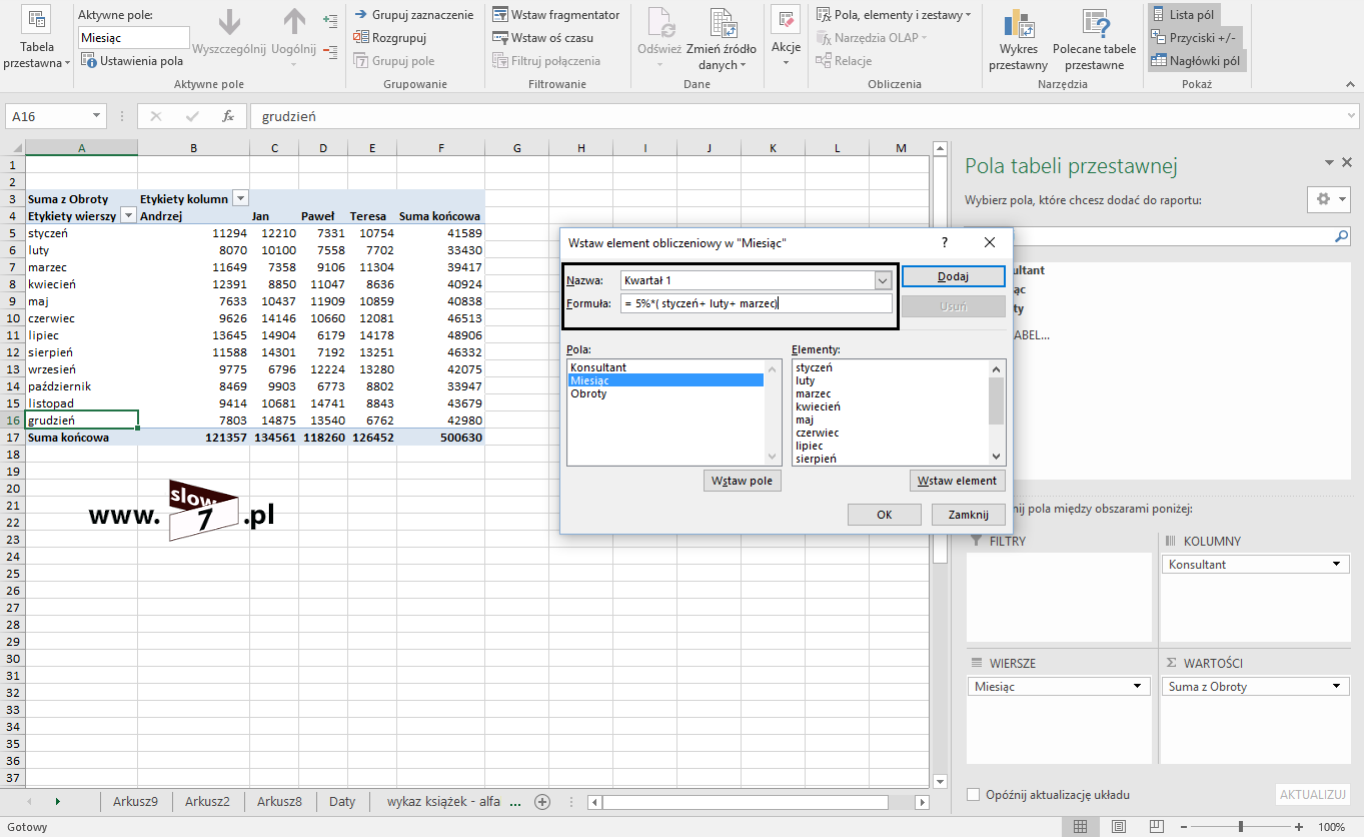Open the Tabela przestawna ribbon menu
The height and width of the screenshot is (837, 1364).
[x=37, y=39]
